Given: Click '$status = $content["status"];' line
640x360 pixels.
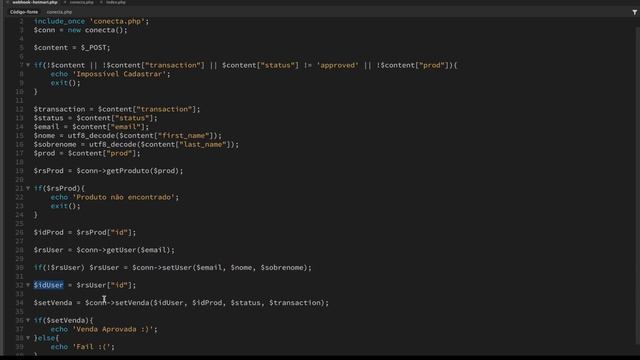Looking at the screenshot, I should click(96, 118).
